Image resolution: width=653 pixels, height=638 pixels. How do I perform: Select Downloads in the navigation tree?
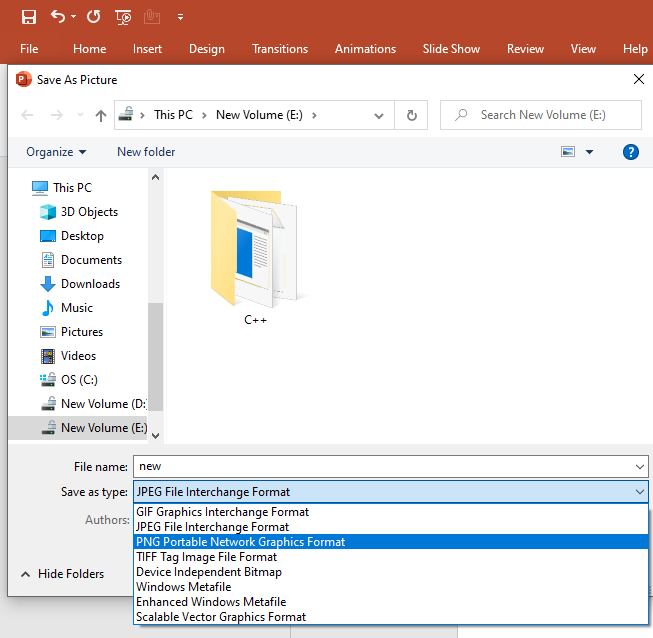click(x=90, y=284)
